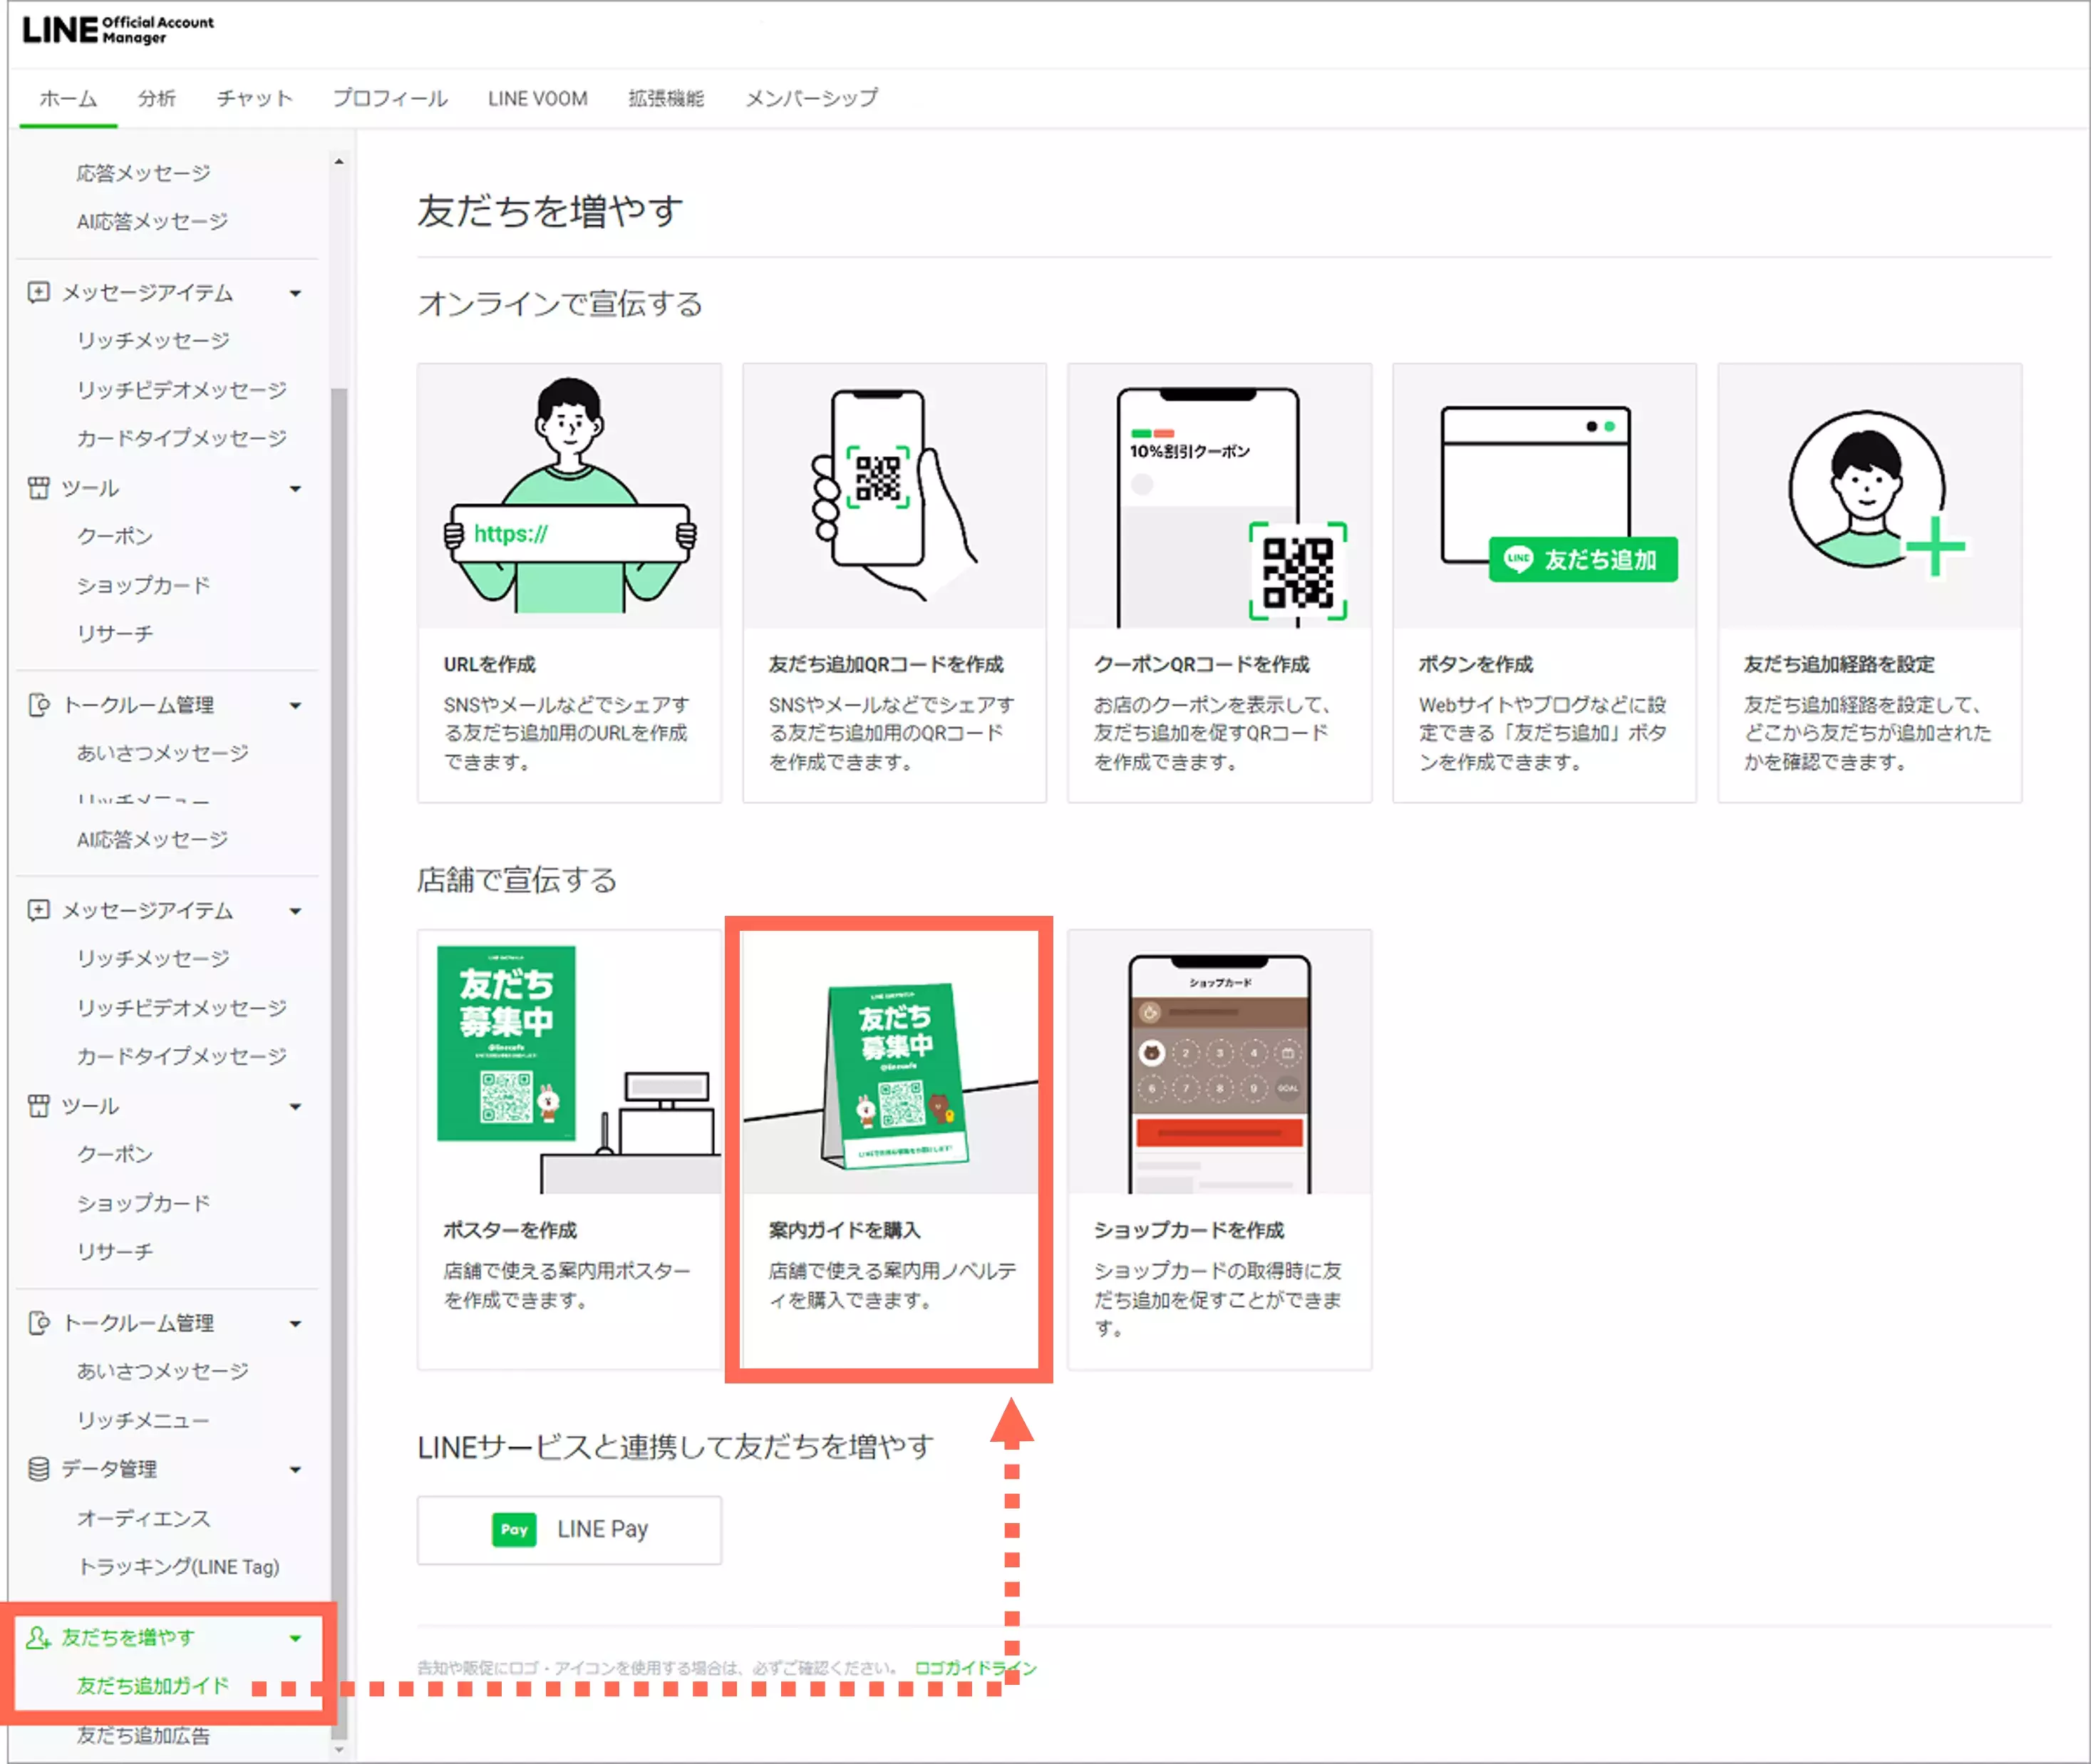The width and height of the screenshot is (2091, 1764).
Task: Click the ツール grid icon in the sidebar
Action: pos(39,488)
